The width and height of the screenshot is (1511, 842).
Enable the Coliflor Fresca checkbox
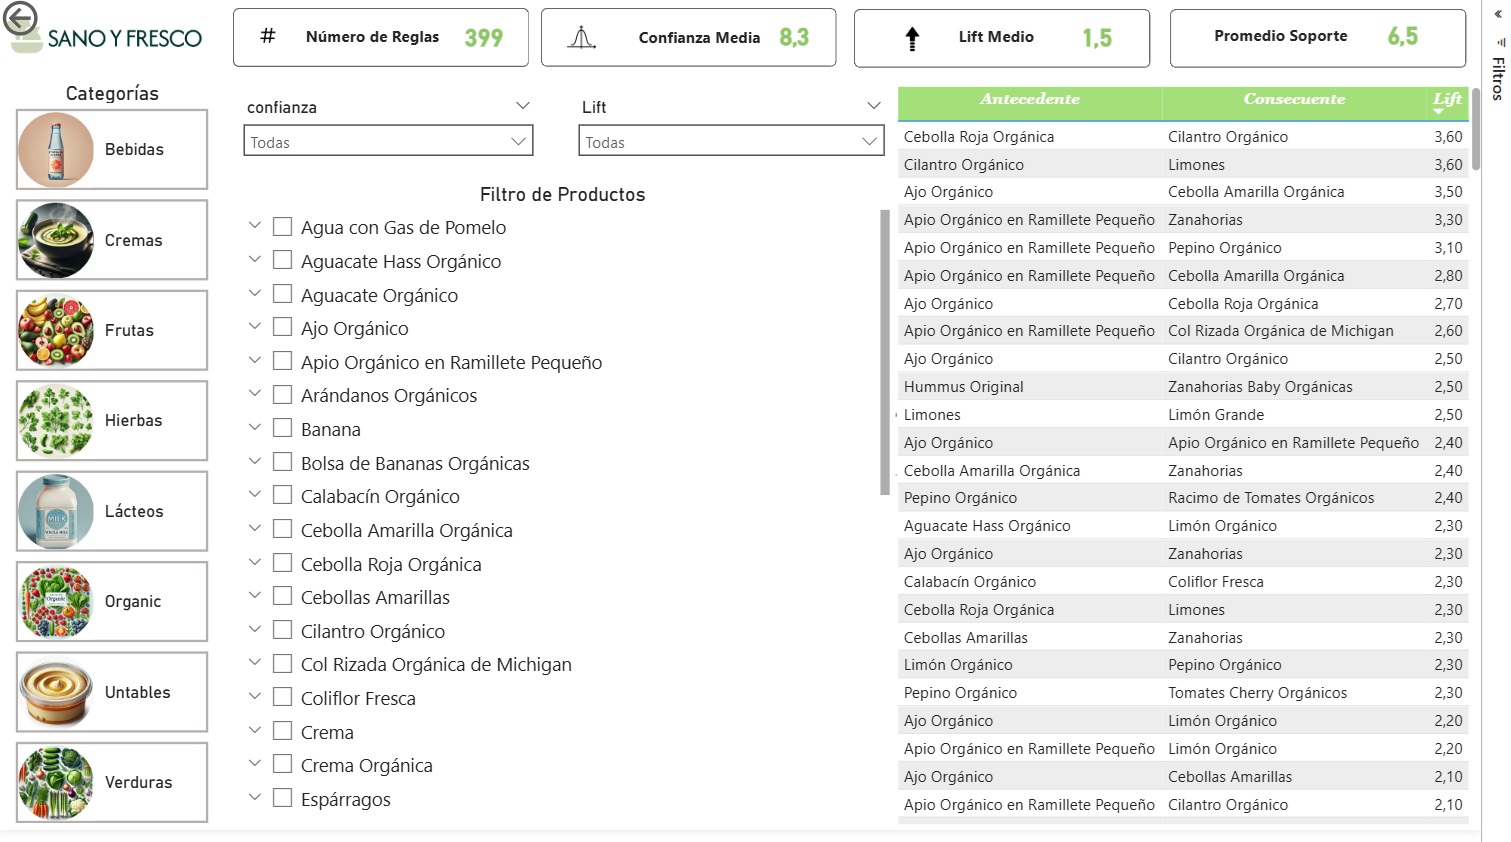click(x=283, y=697)
